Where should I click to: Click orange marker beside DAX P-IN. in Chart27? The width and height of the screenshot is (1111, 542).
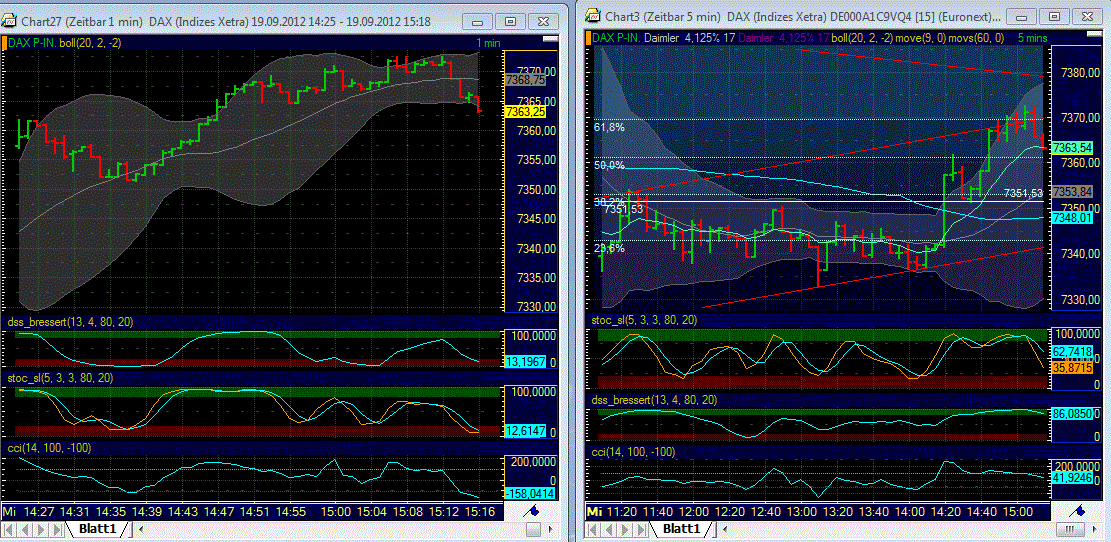(5, 43)
